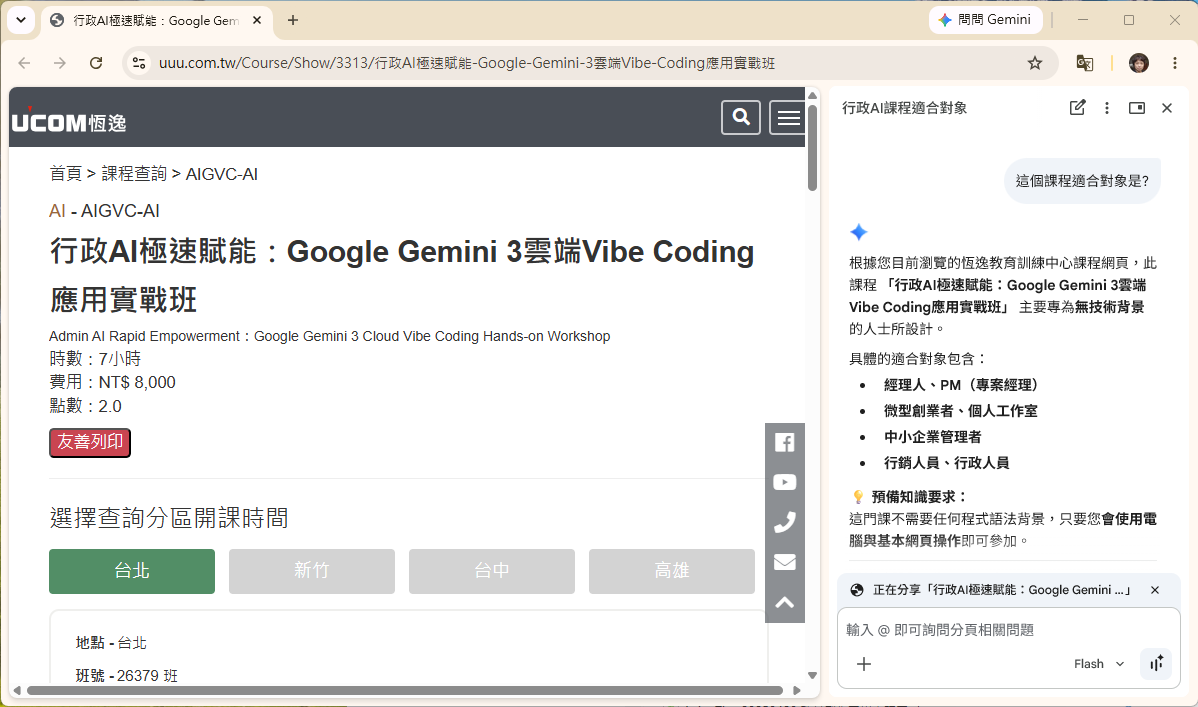Stop sharing the 行政AI極速賦能 tab
1198x707 pixels.
pyautogui.click(x=1154, y=590)
